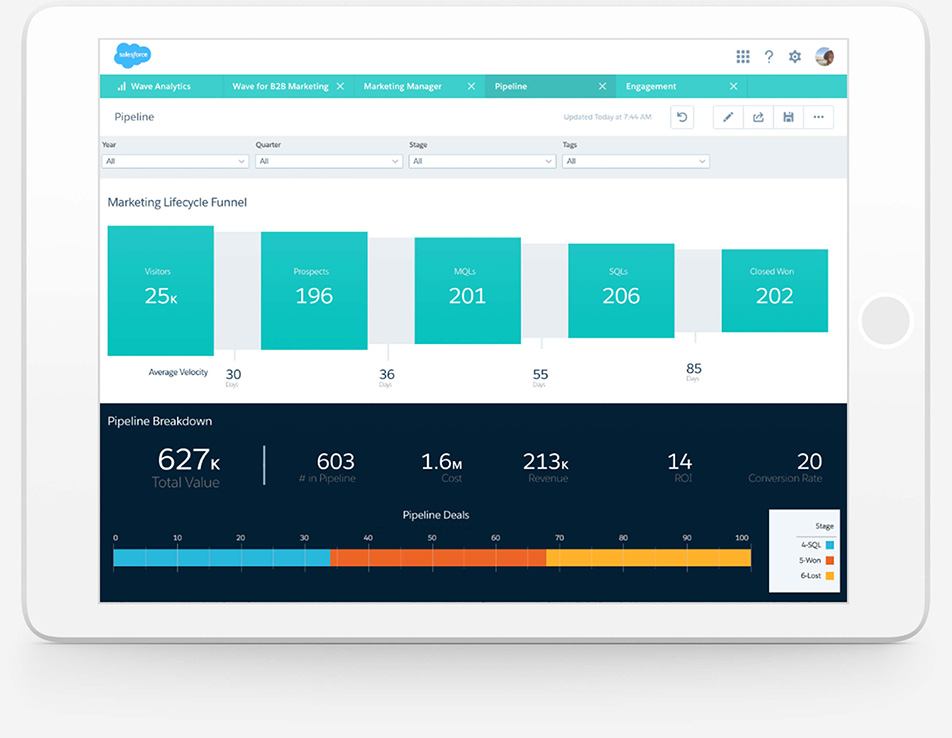The height and width of the screenshot is (738, 952).
Task: Open the App Launcher grid icon
Action: (743, 56)
